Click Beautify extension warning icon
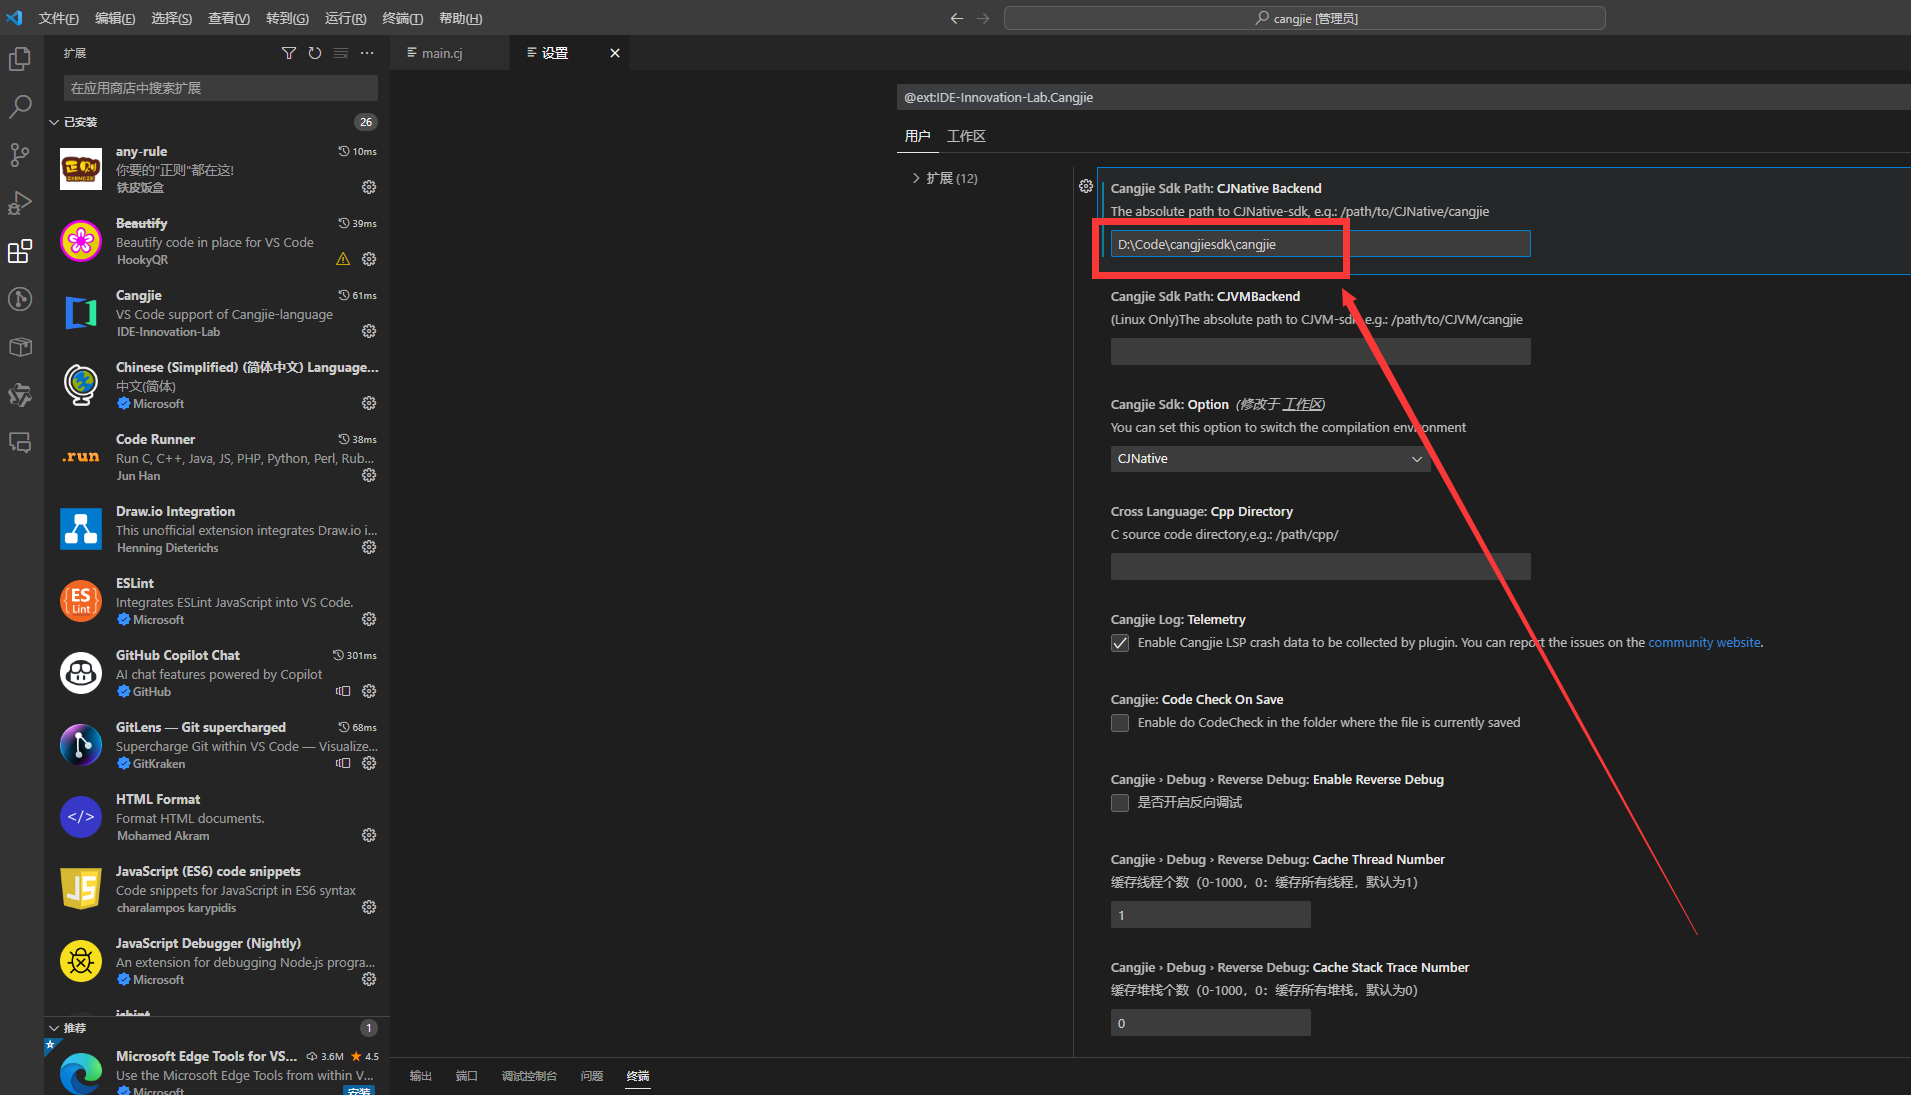 pos(343,259)
